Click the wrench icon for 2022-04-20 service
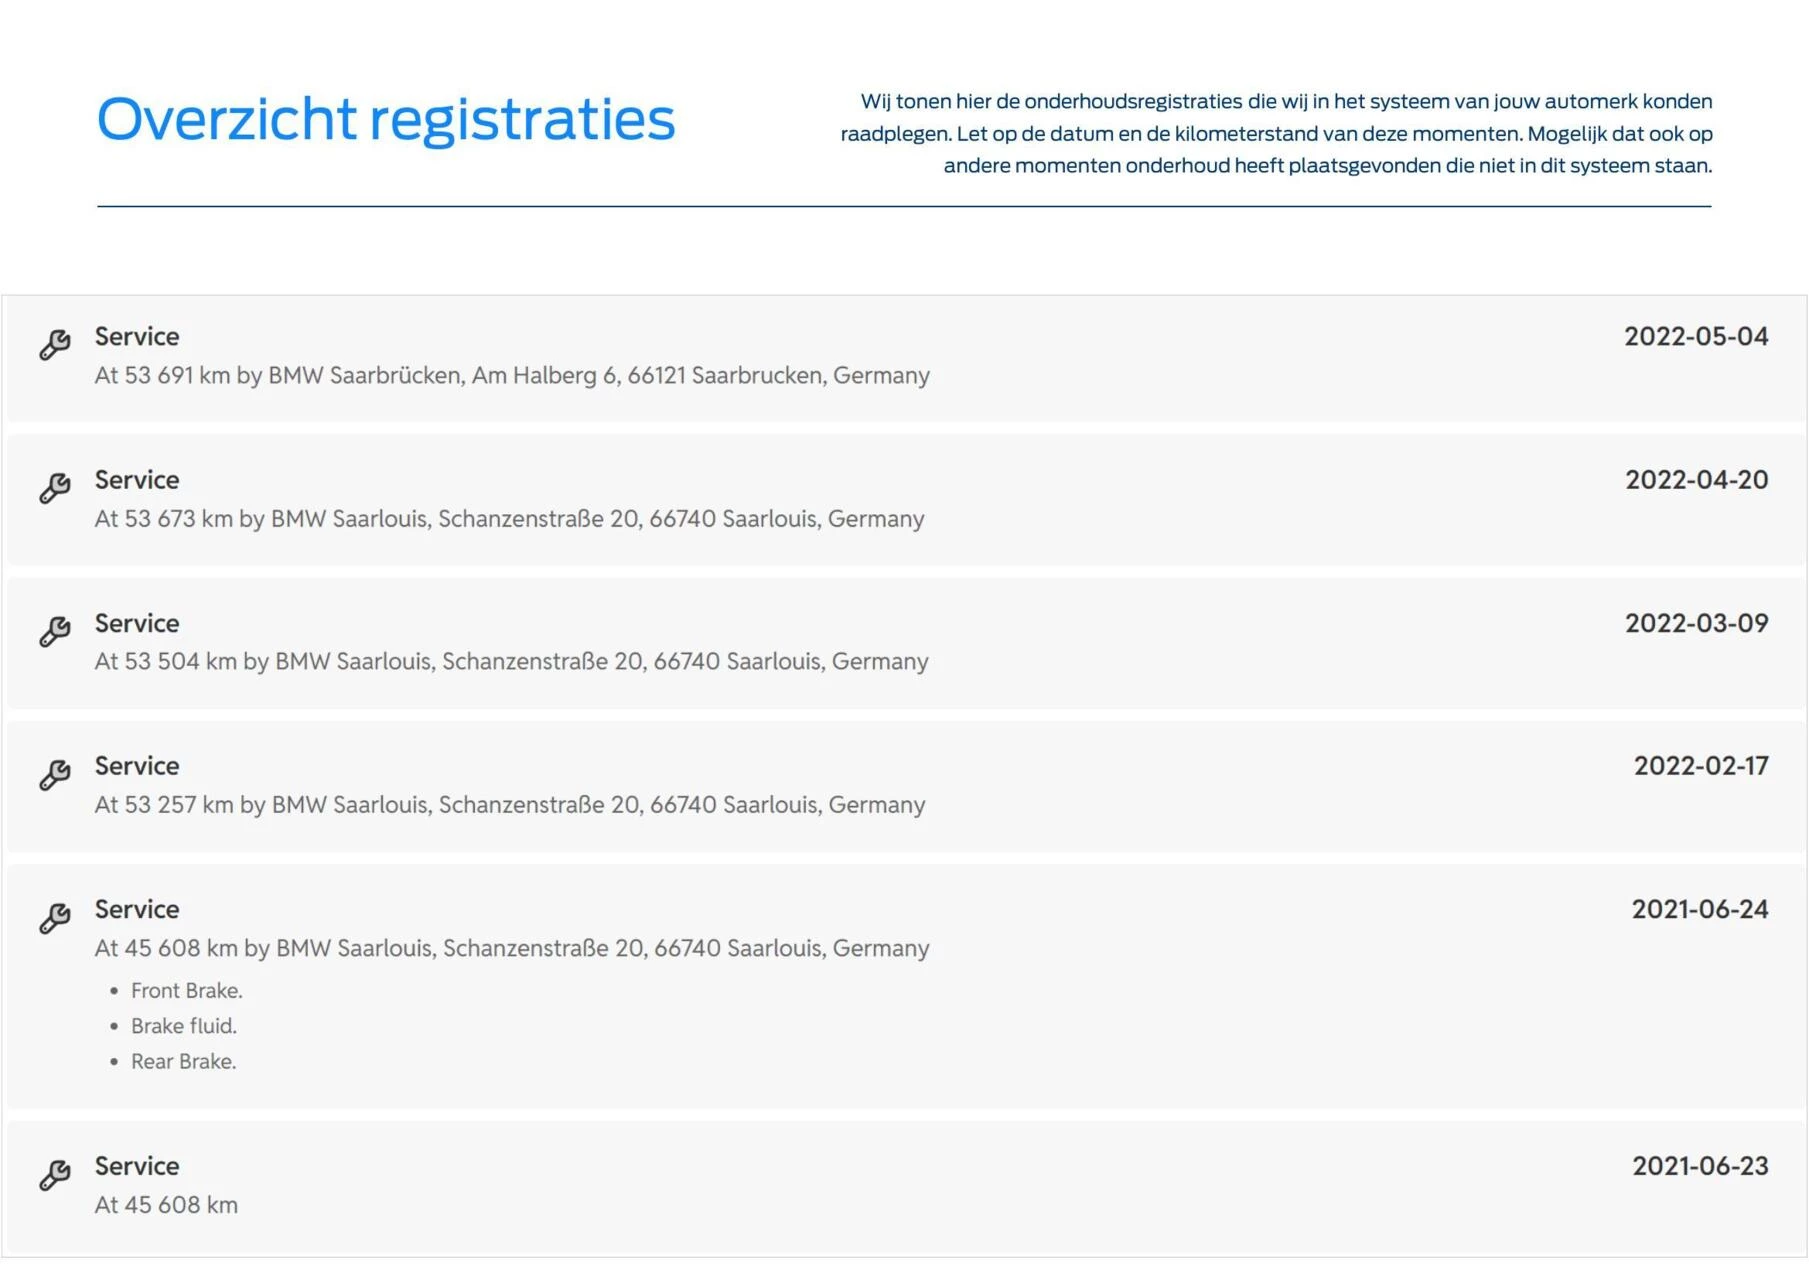 [x=55, y=488]
